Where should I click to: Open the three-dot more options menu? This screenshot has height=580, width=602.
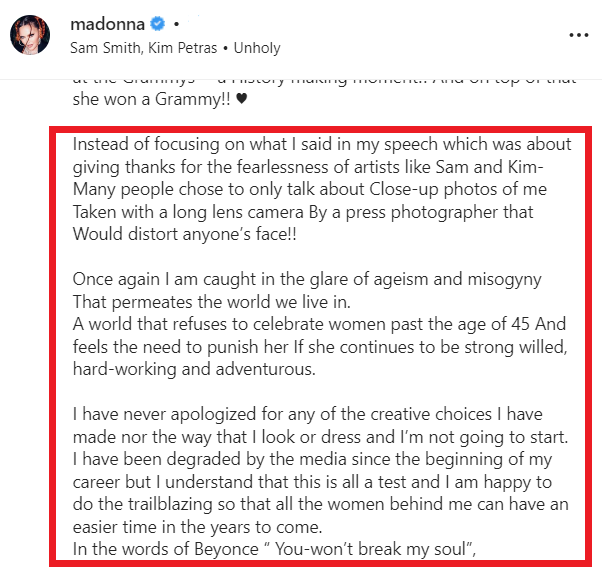[579, 35]
